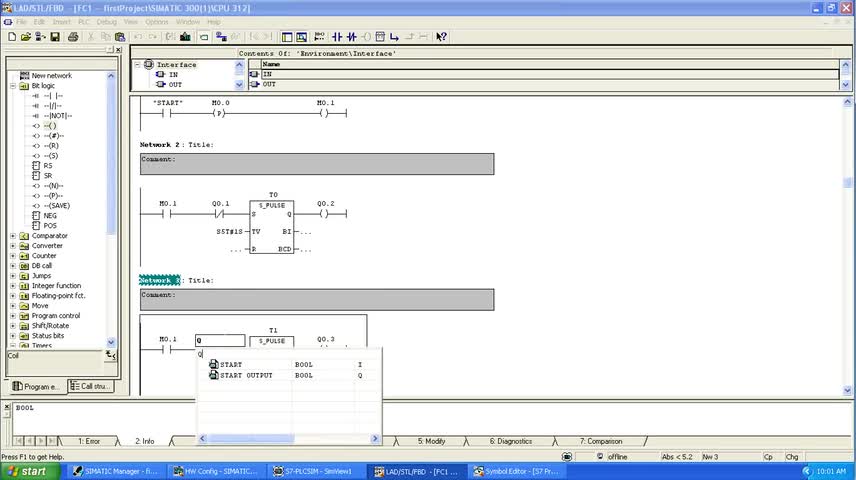The height and width of the screenshot is (480, 856).
Task: Expand the Integer function folder
Action: pyautogui.click(x=13, y=286)
